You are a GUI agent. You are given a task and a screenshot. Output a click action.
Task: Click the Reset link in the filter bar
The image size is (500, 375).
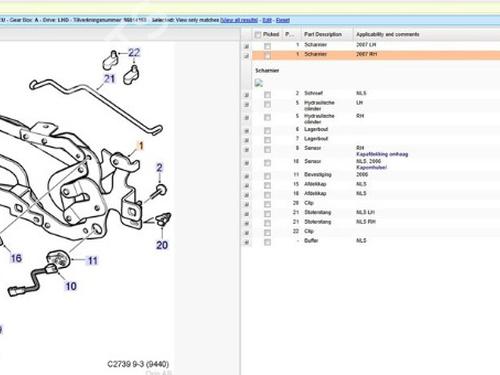click(283, 20)
